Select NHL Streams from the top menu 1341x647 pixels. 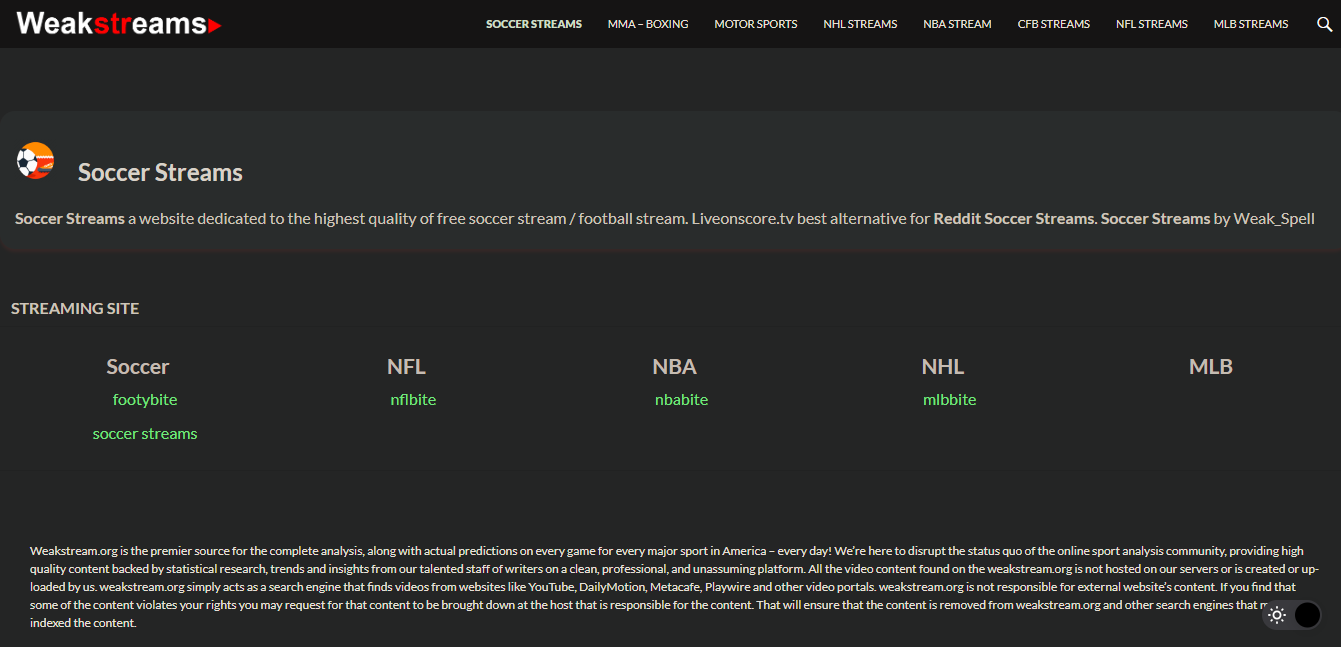[x=860, y=24]
